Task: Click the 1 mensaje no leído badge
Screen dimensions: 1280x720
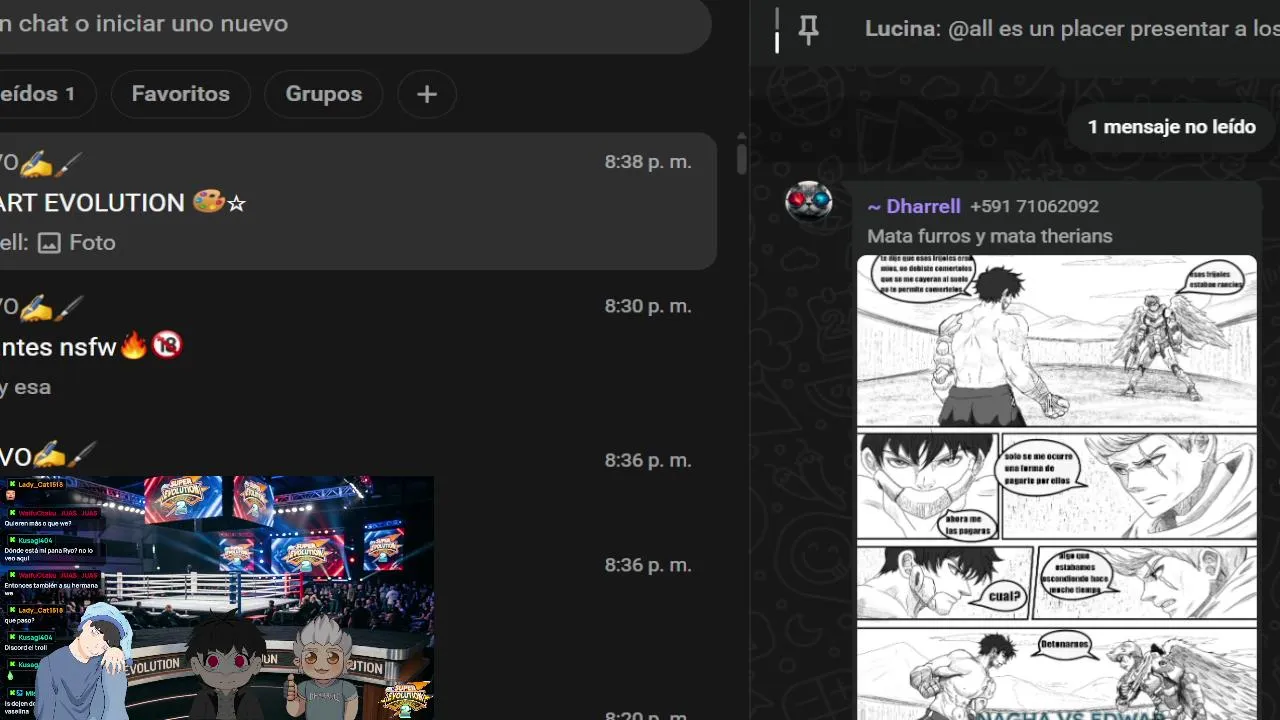Action: (x=1172, y=127)
